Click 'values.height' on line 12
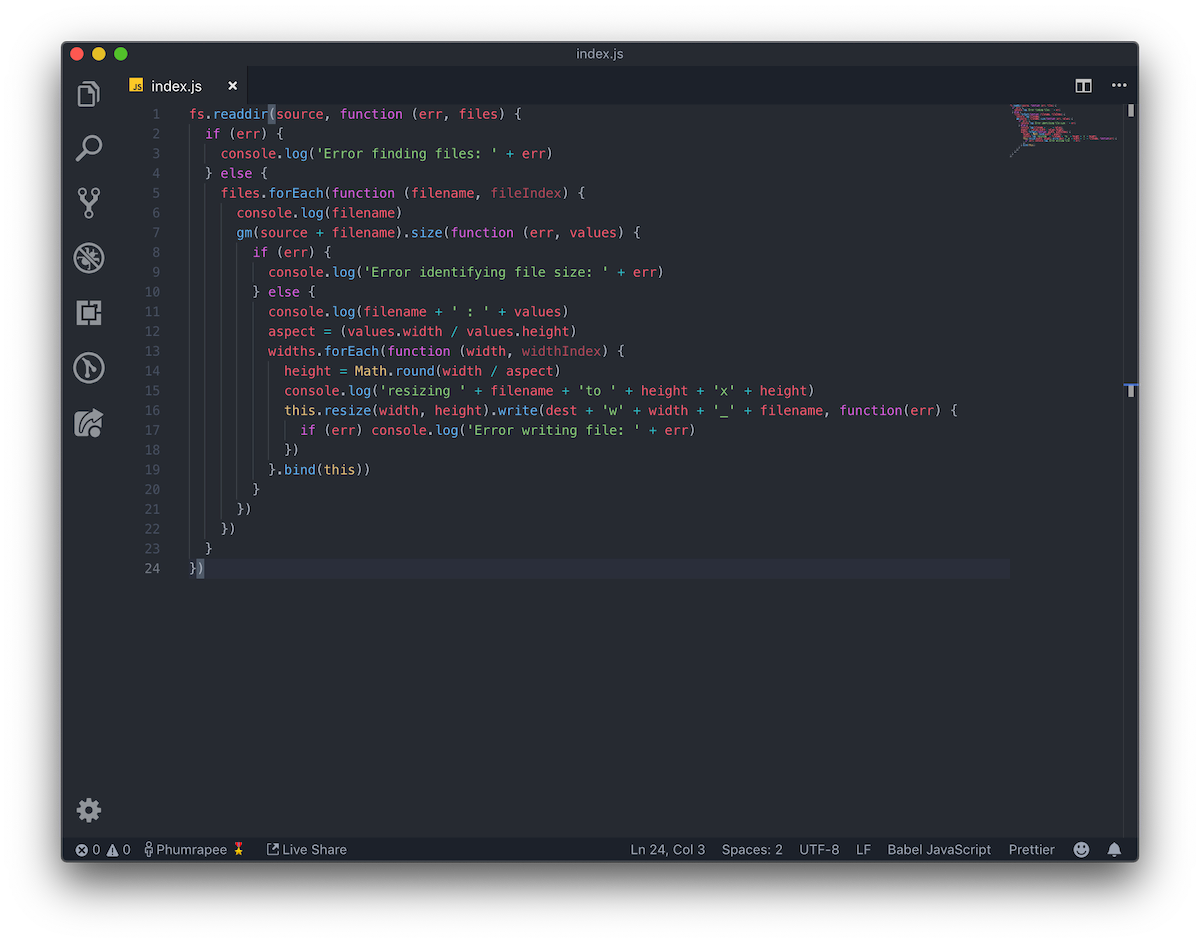This screenshot has height=943, width=1200. click(x=518, y=332)
